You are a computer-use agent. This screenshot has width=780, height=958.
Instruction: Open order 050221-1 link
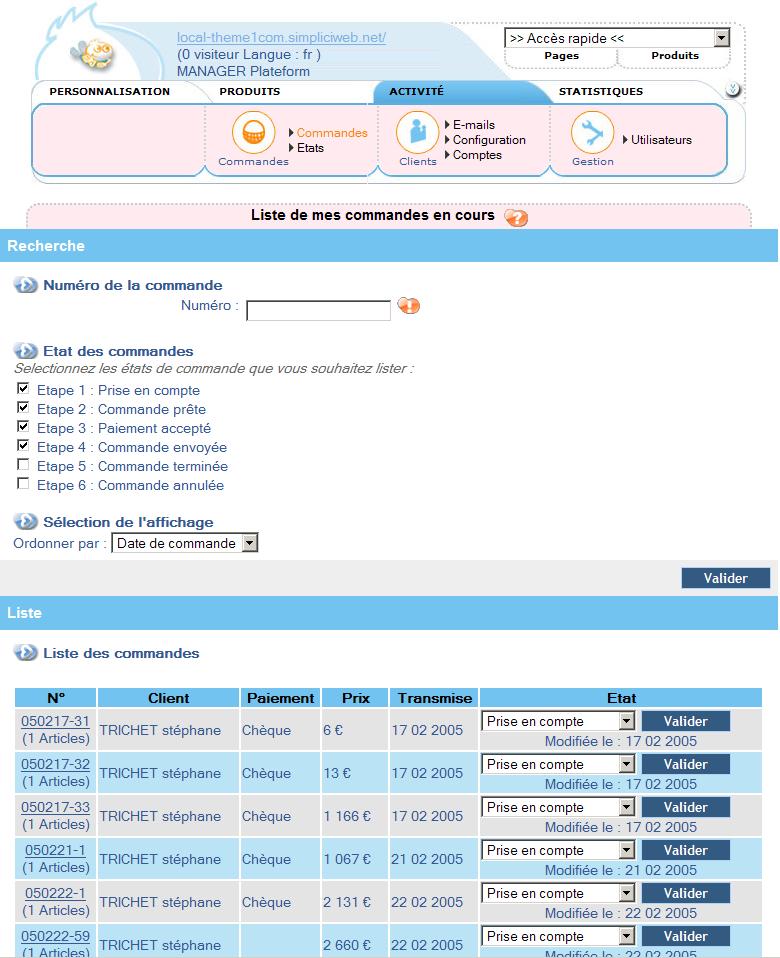[x=56, y=850]
